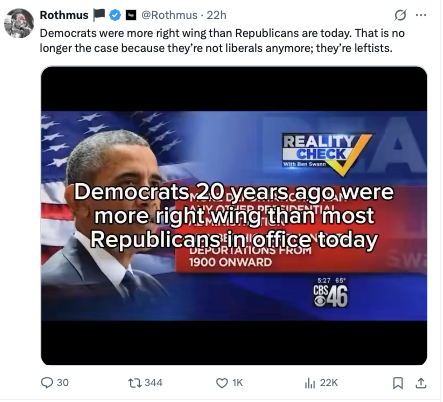This screenshot has width=443, height=402.
Task: Click the reply speech bubble icon
Action: pyautogui.click(x=47, y=383)
